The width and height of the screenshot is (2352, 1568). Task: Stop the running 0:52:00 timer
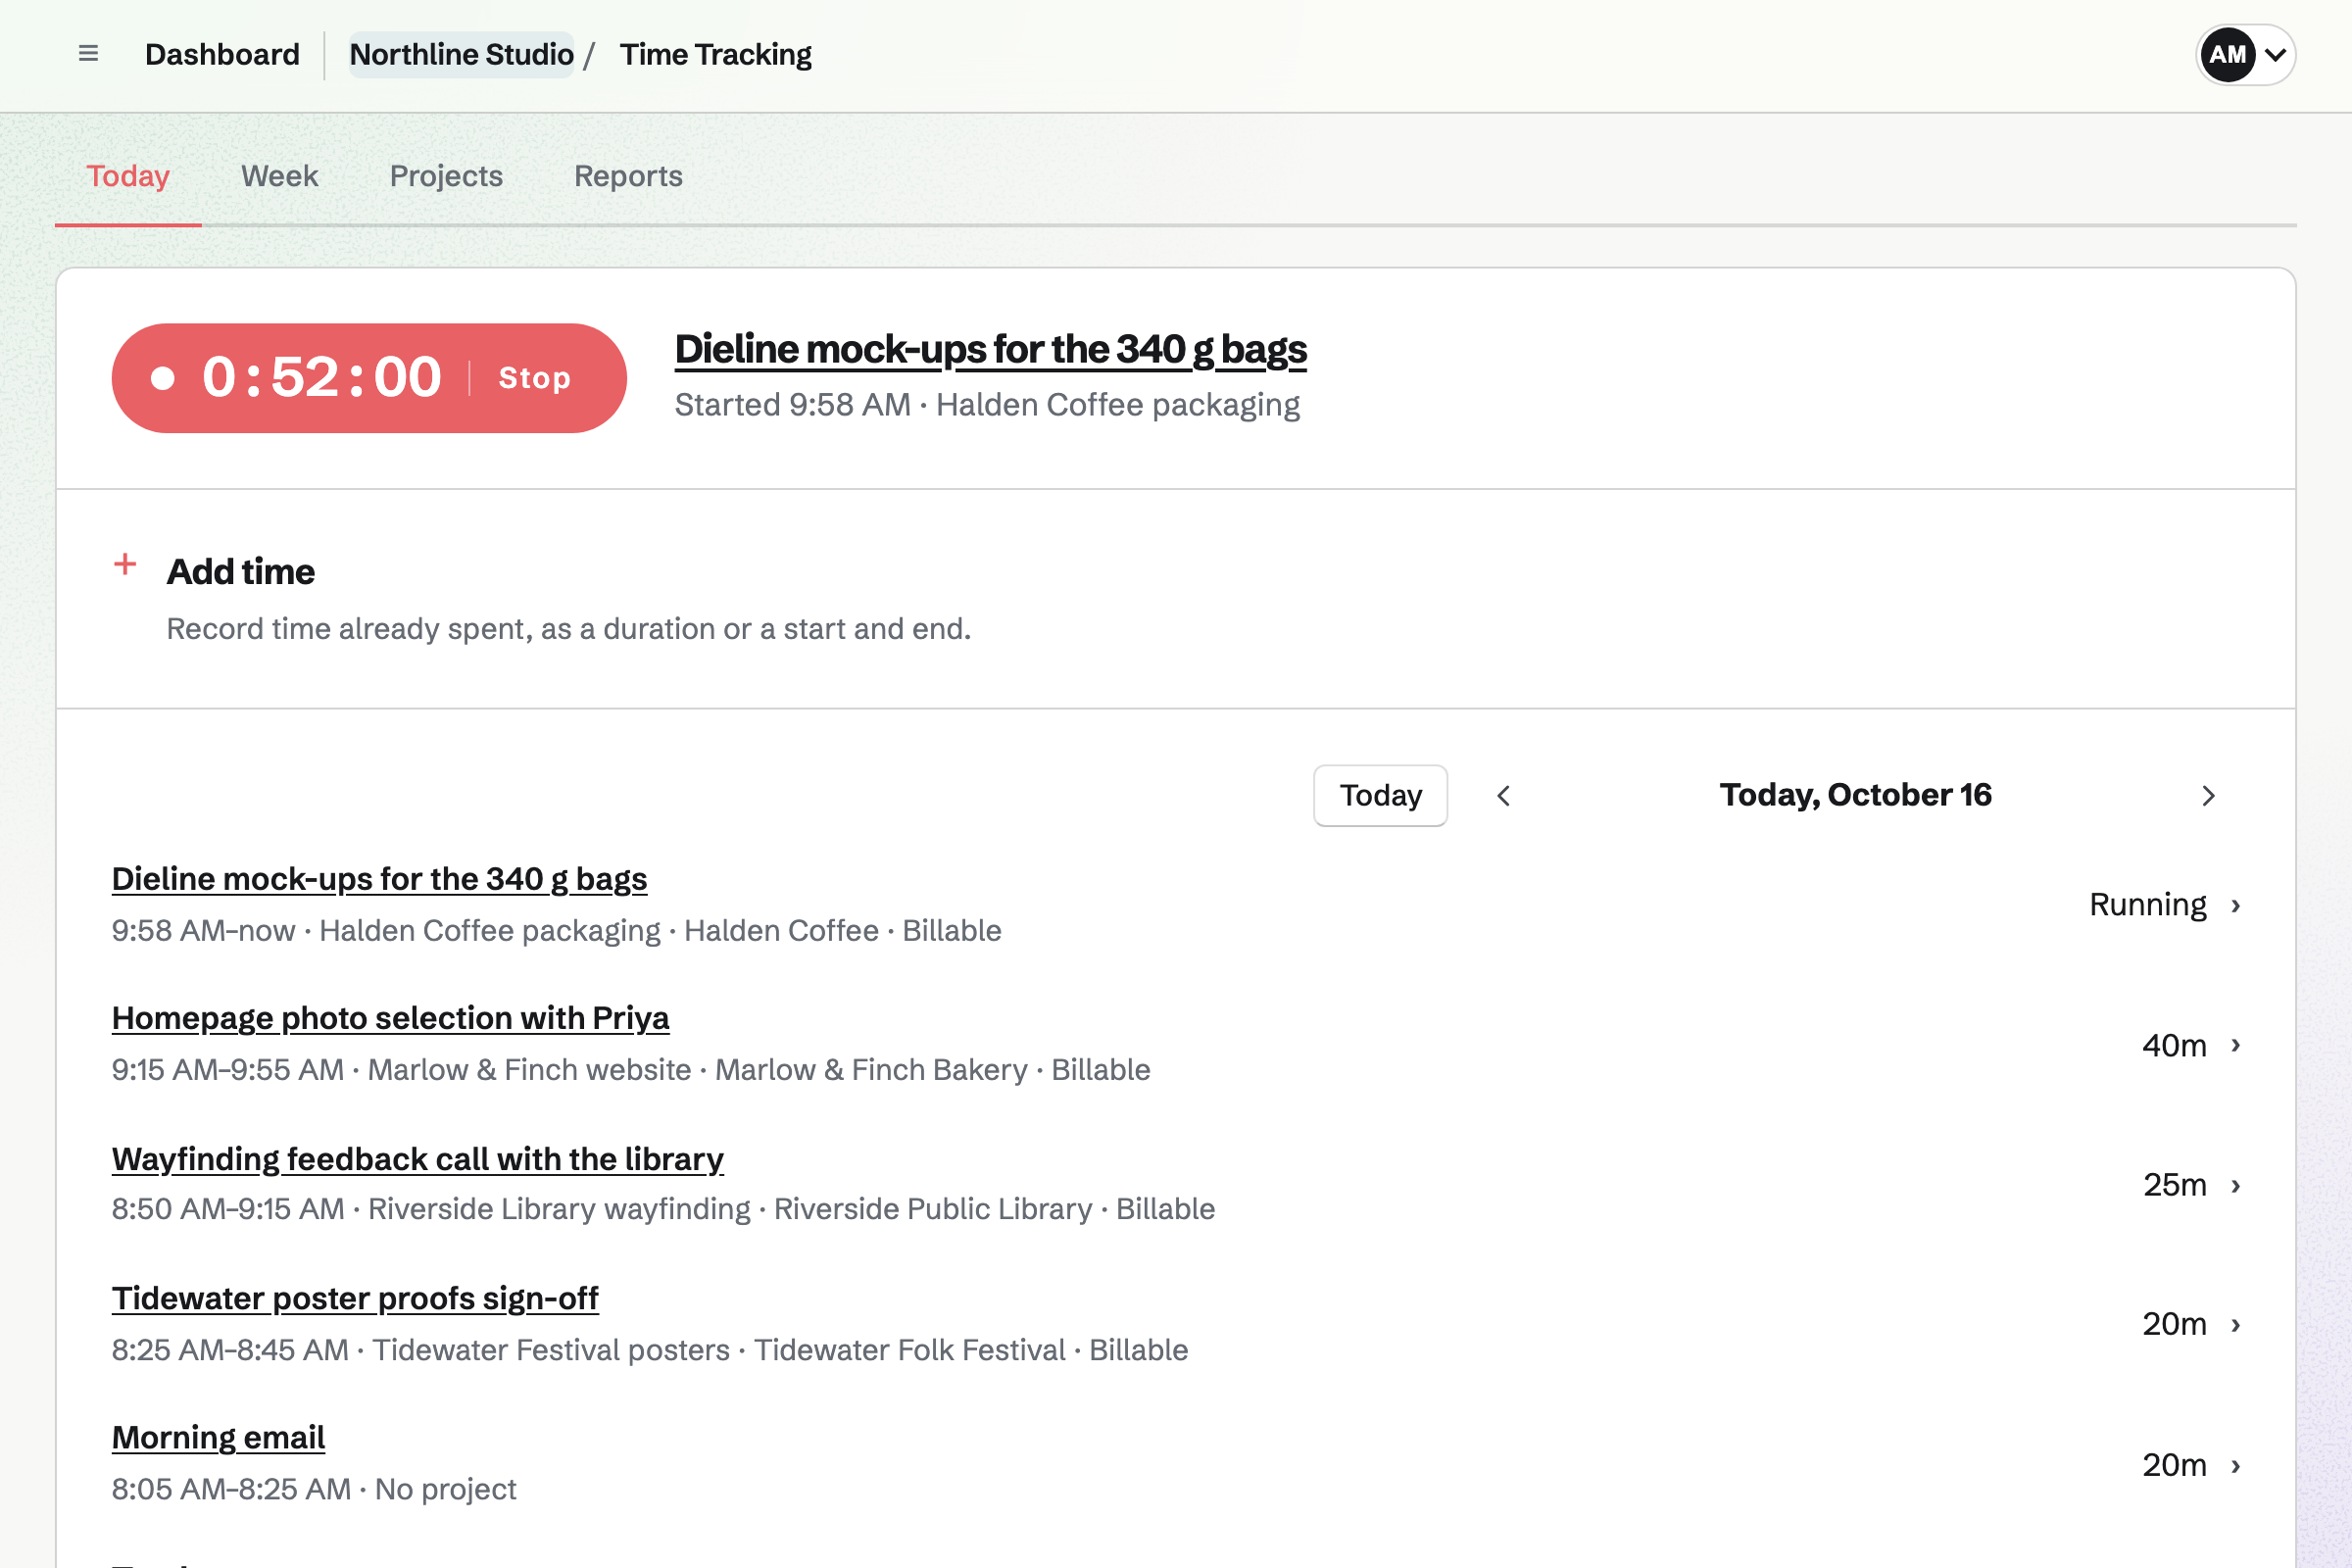point(535,378)
